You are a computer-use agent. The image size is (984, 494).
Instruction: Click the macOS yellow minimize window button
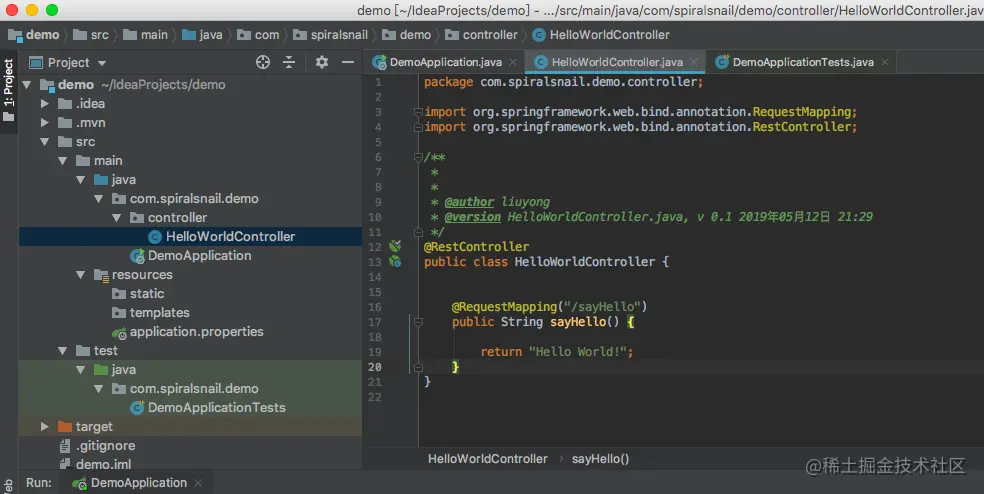click(32, 9)
